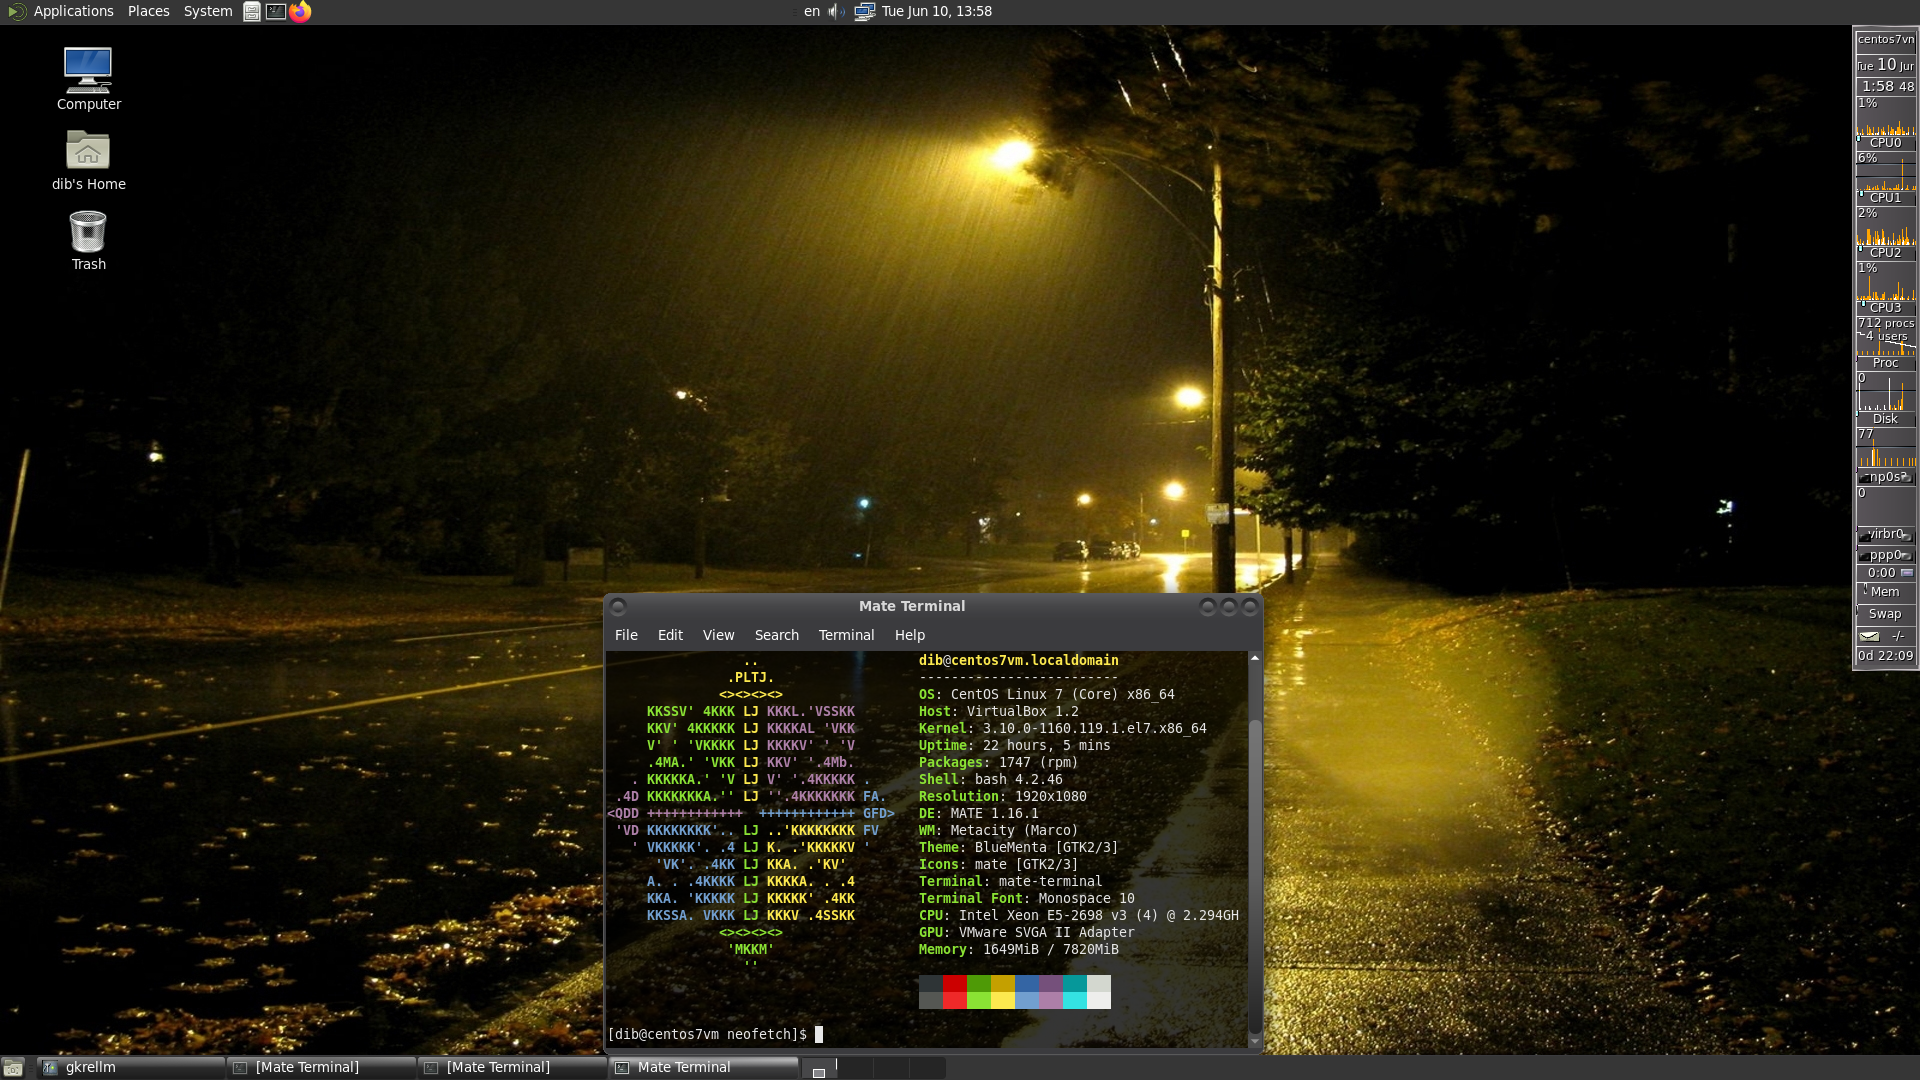Click the 'en' keyboard layout indicator
This screenshot has width=1920, height=1080.
coord(812,12)
